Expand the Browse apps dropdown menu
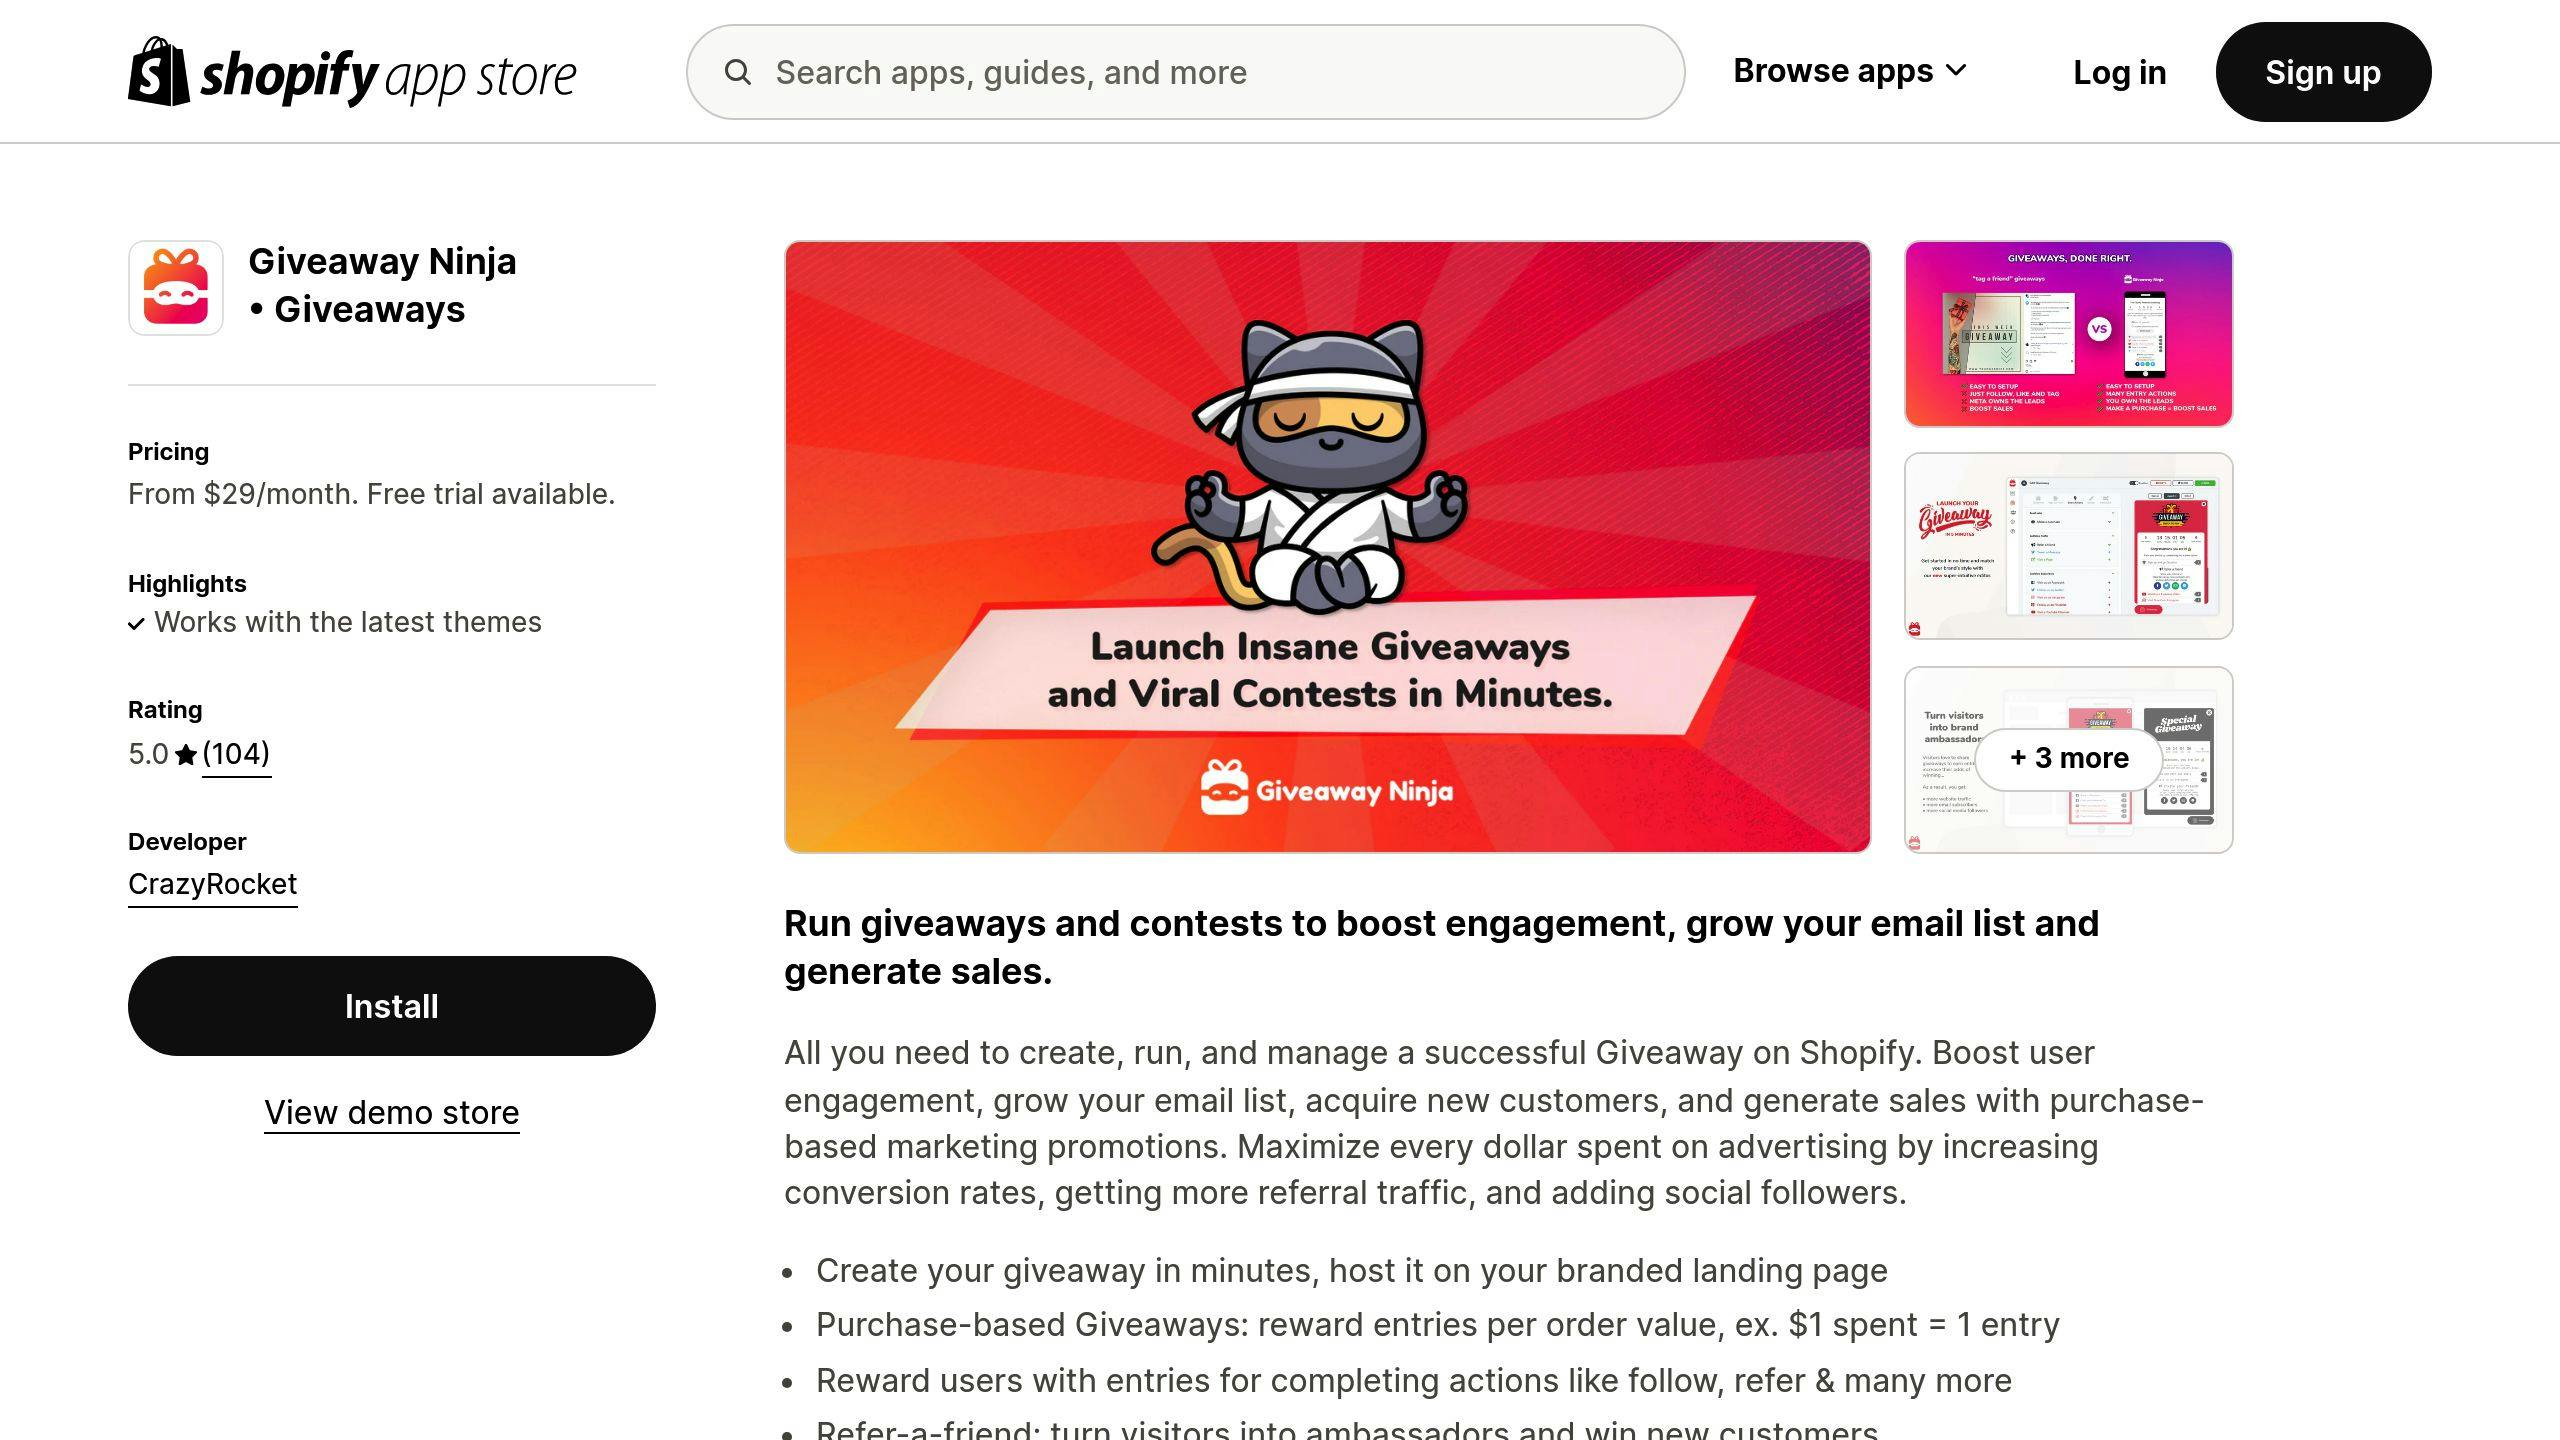 point(1851,70)
